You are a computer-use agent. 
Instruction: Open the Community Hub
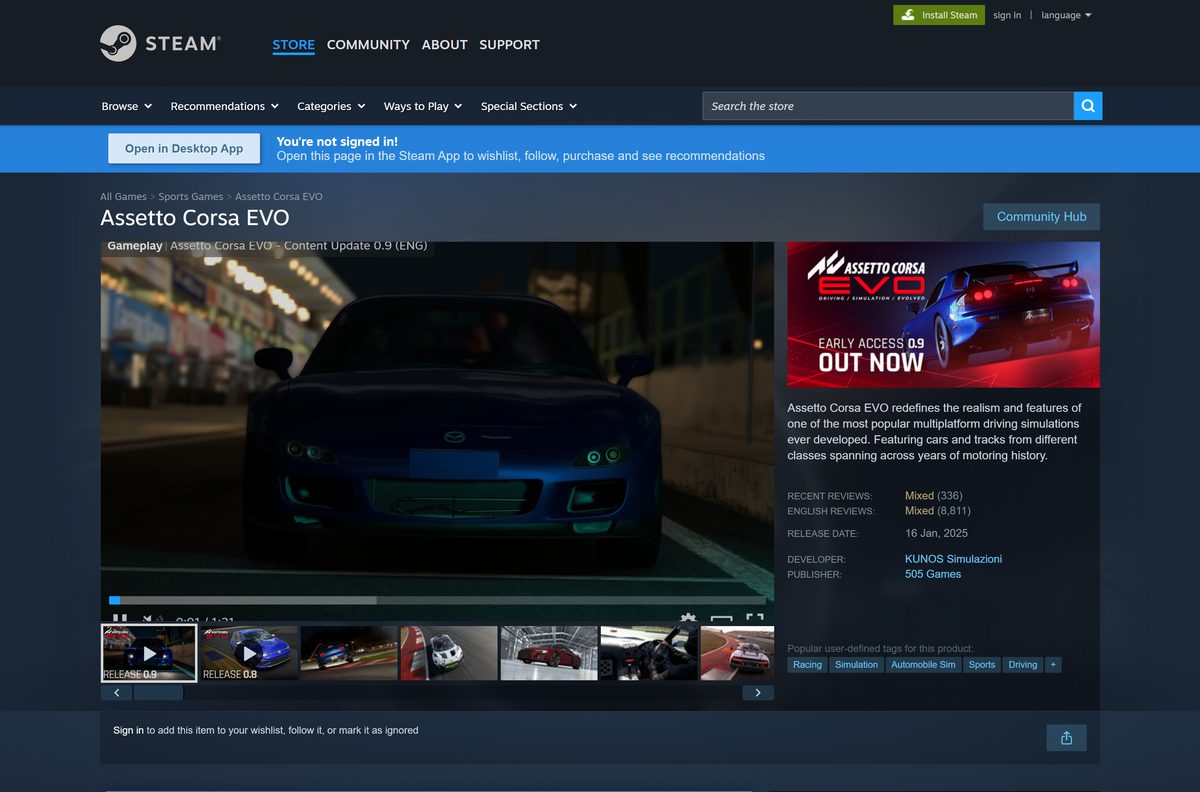[x=1041, y=216]
